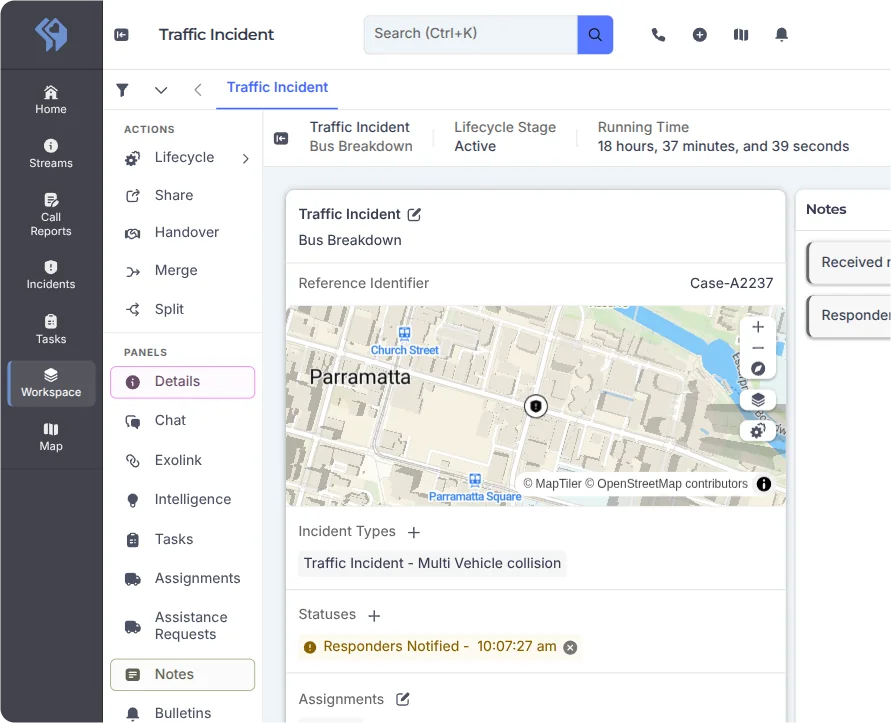Open Map from the sidebar
Screen dimensions: 891x723
(x=51, y=437)
